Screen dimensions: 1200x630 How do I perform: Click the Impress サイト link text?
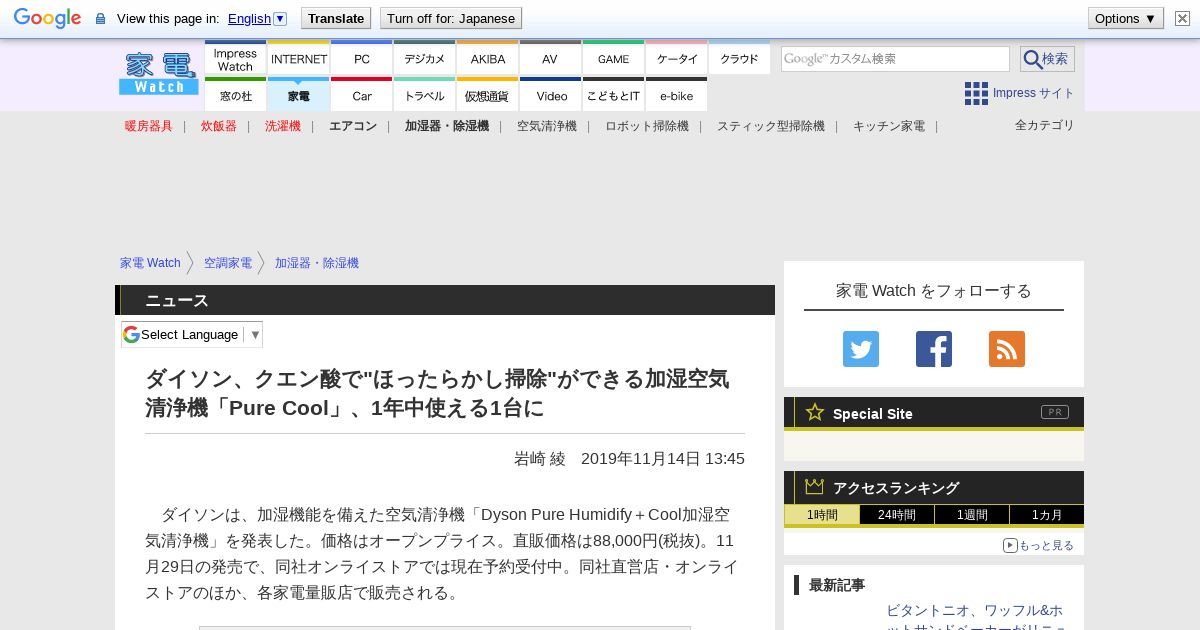[x=1034, y=93]
